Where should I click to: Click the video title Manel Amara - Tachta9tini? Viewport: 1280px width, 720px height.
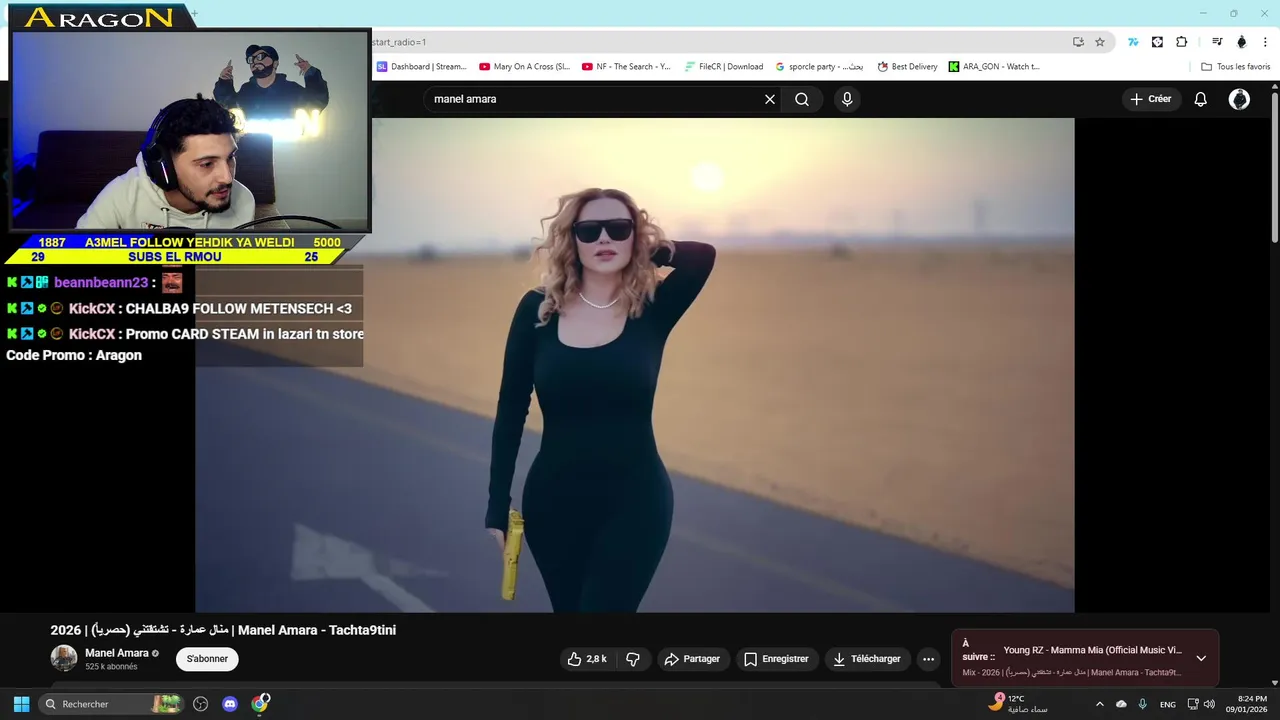[223, 630]
